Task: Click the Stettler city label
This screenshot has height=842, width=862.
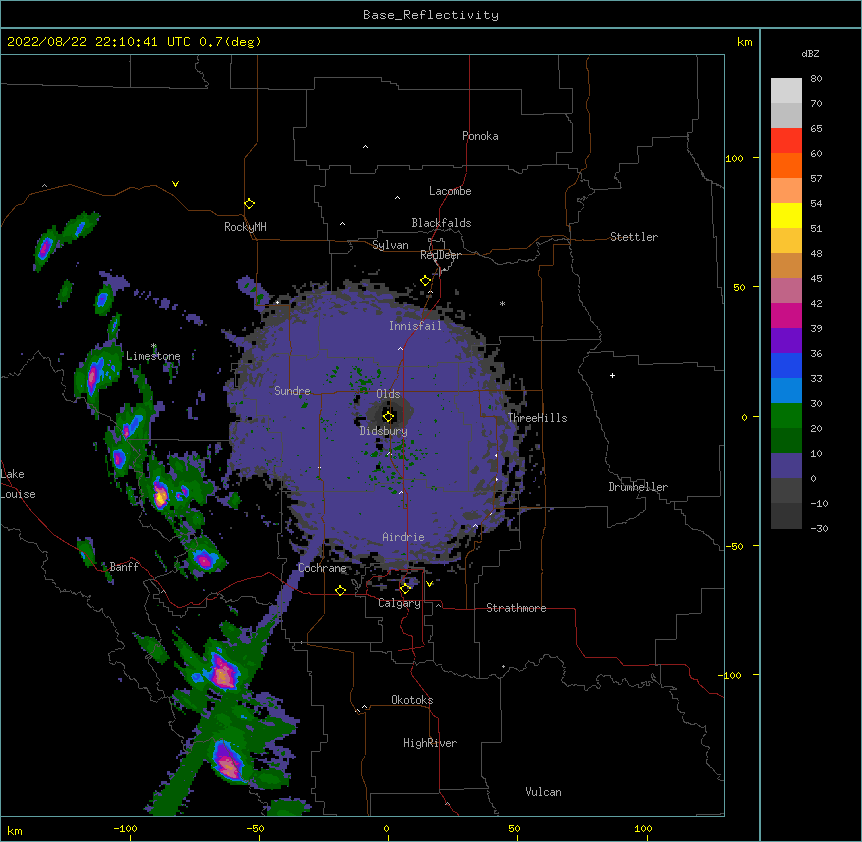Action: [634, 237]
